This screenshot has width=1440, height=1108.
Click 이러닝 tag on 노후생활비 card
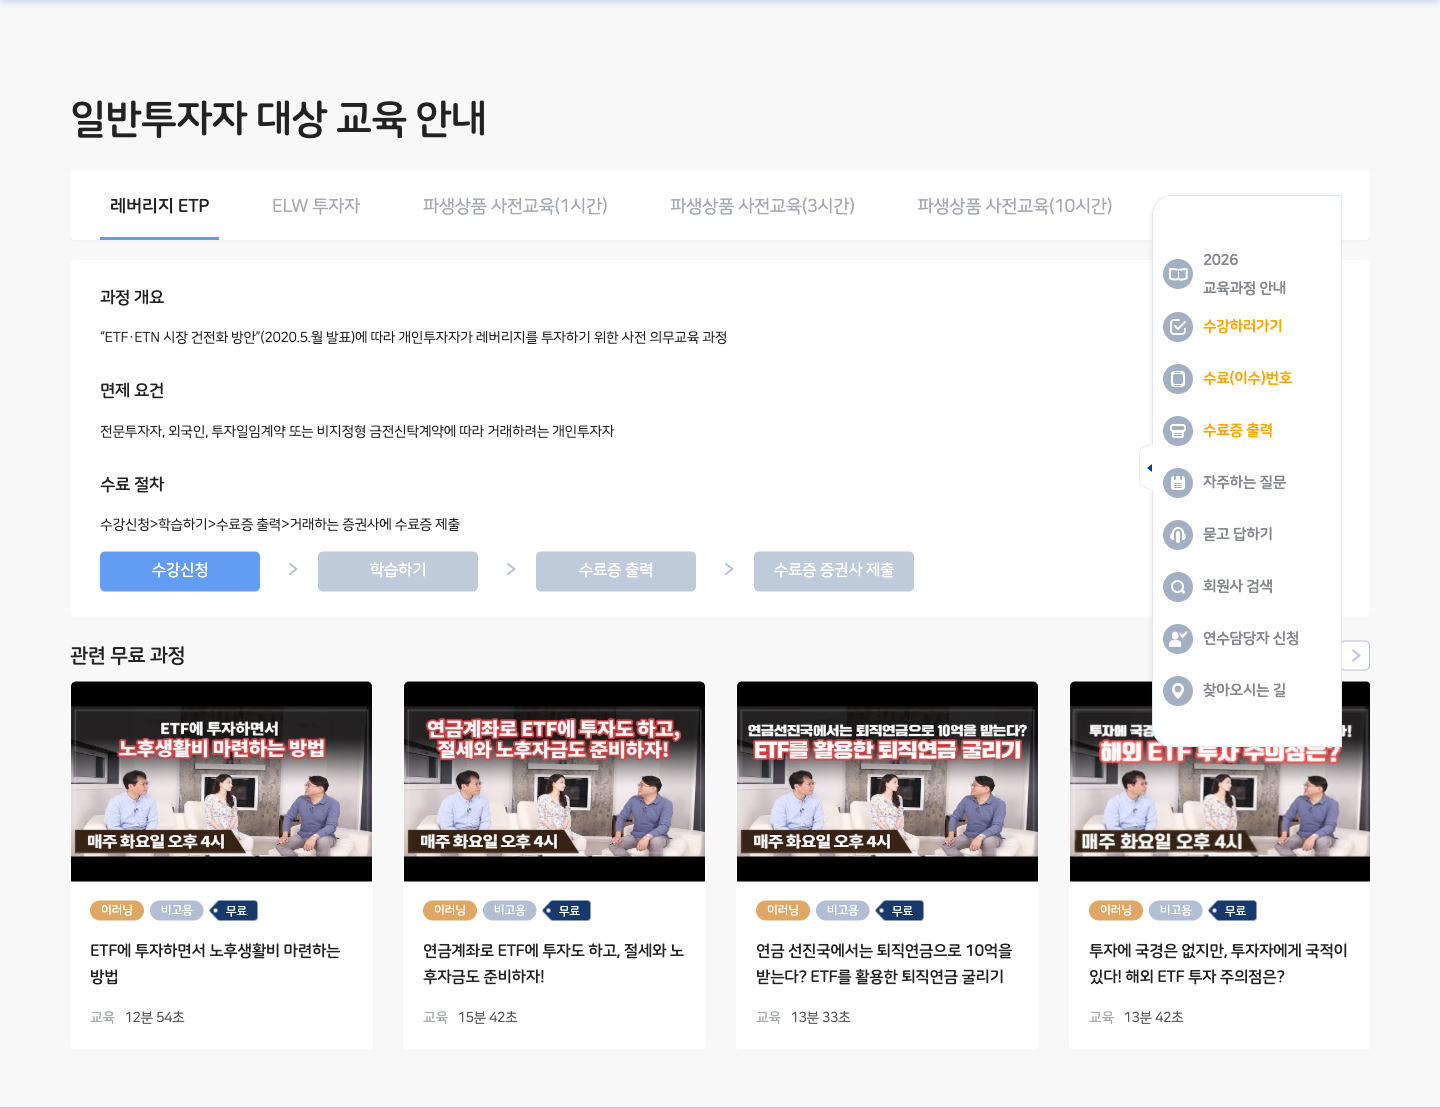point(117,910)
